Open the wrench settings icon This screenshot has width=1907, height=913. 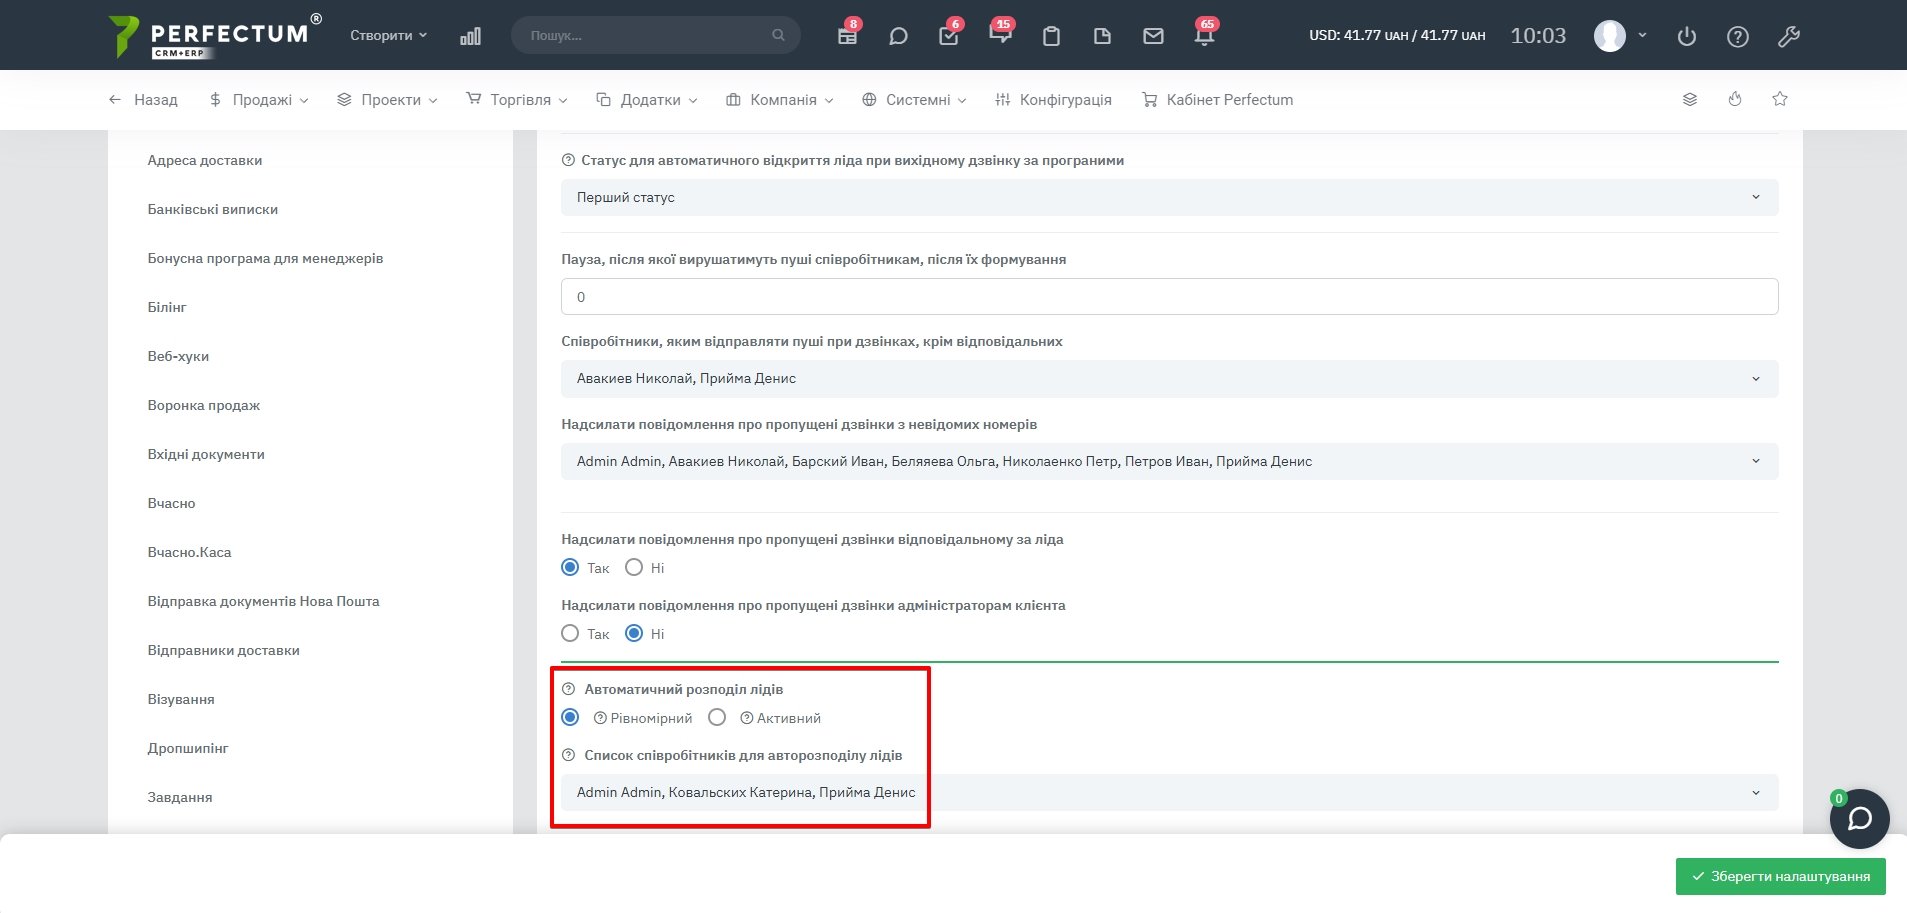pos(1789,37)
